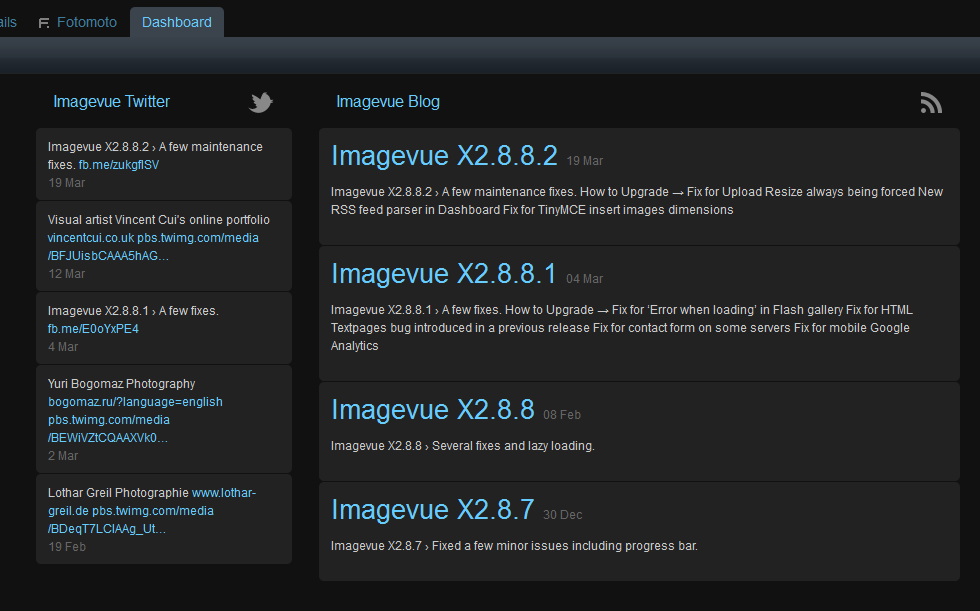Click the 04 Mar blog post date
The height and width of the screenshot is (611, 980).
pyautogui.click(x=584, y=279)
